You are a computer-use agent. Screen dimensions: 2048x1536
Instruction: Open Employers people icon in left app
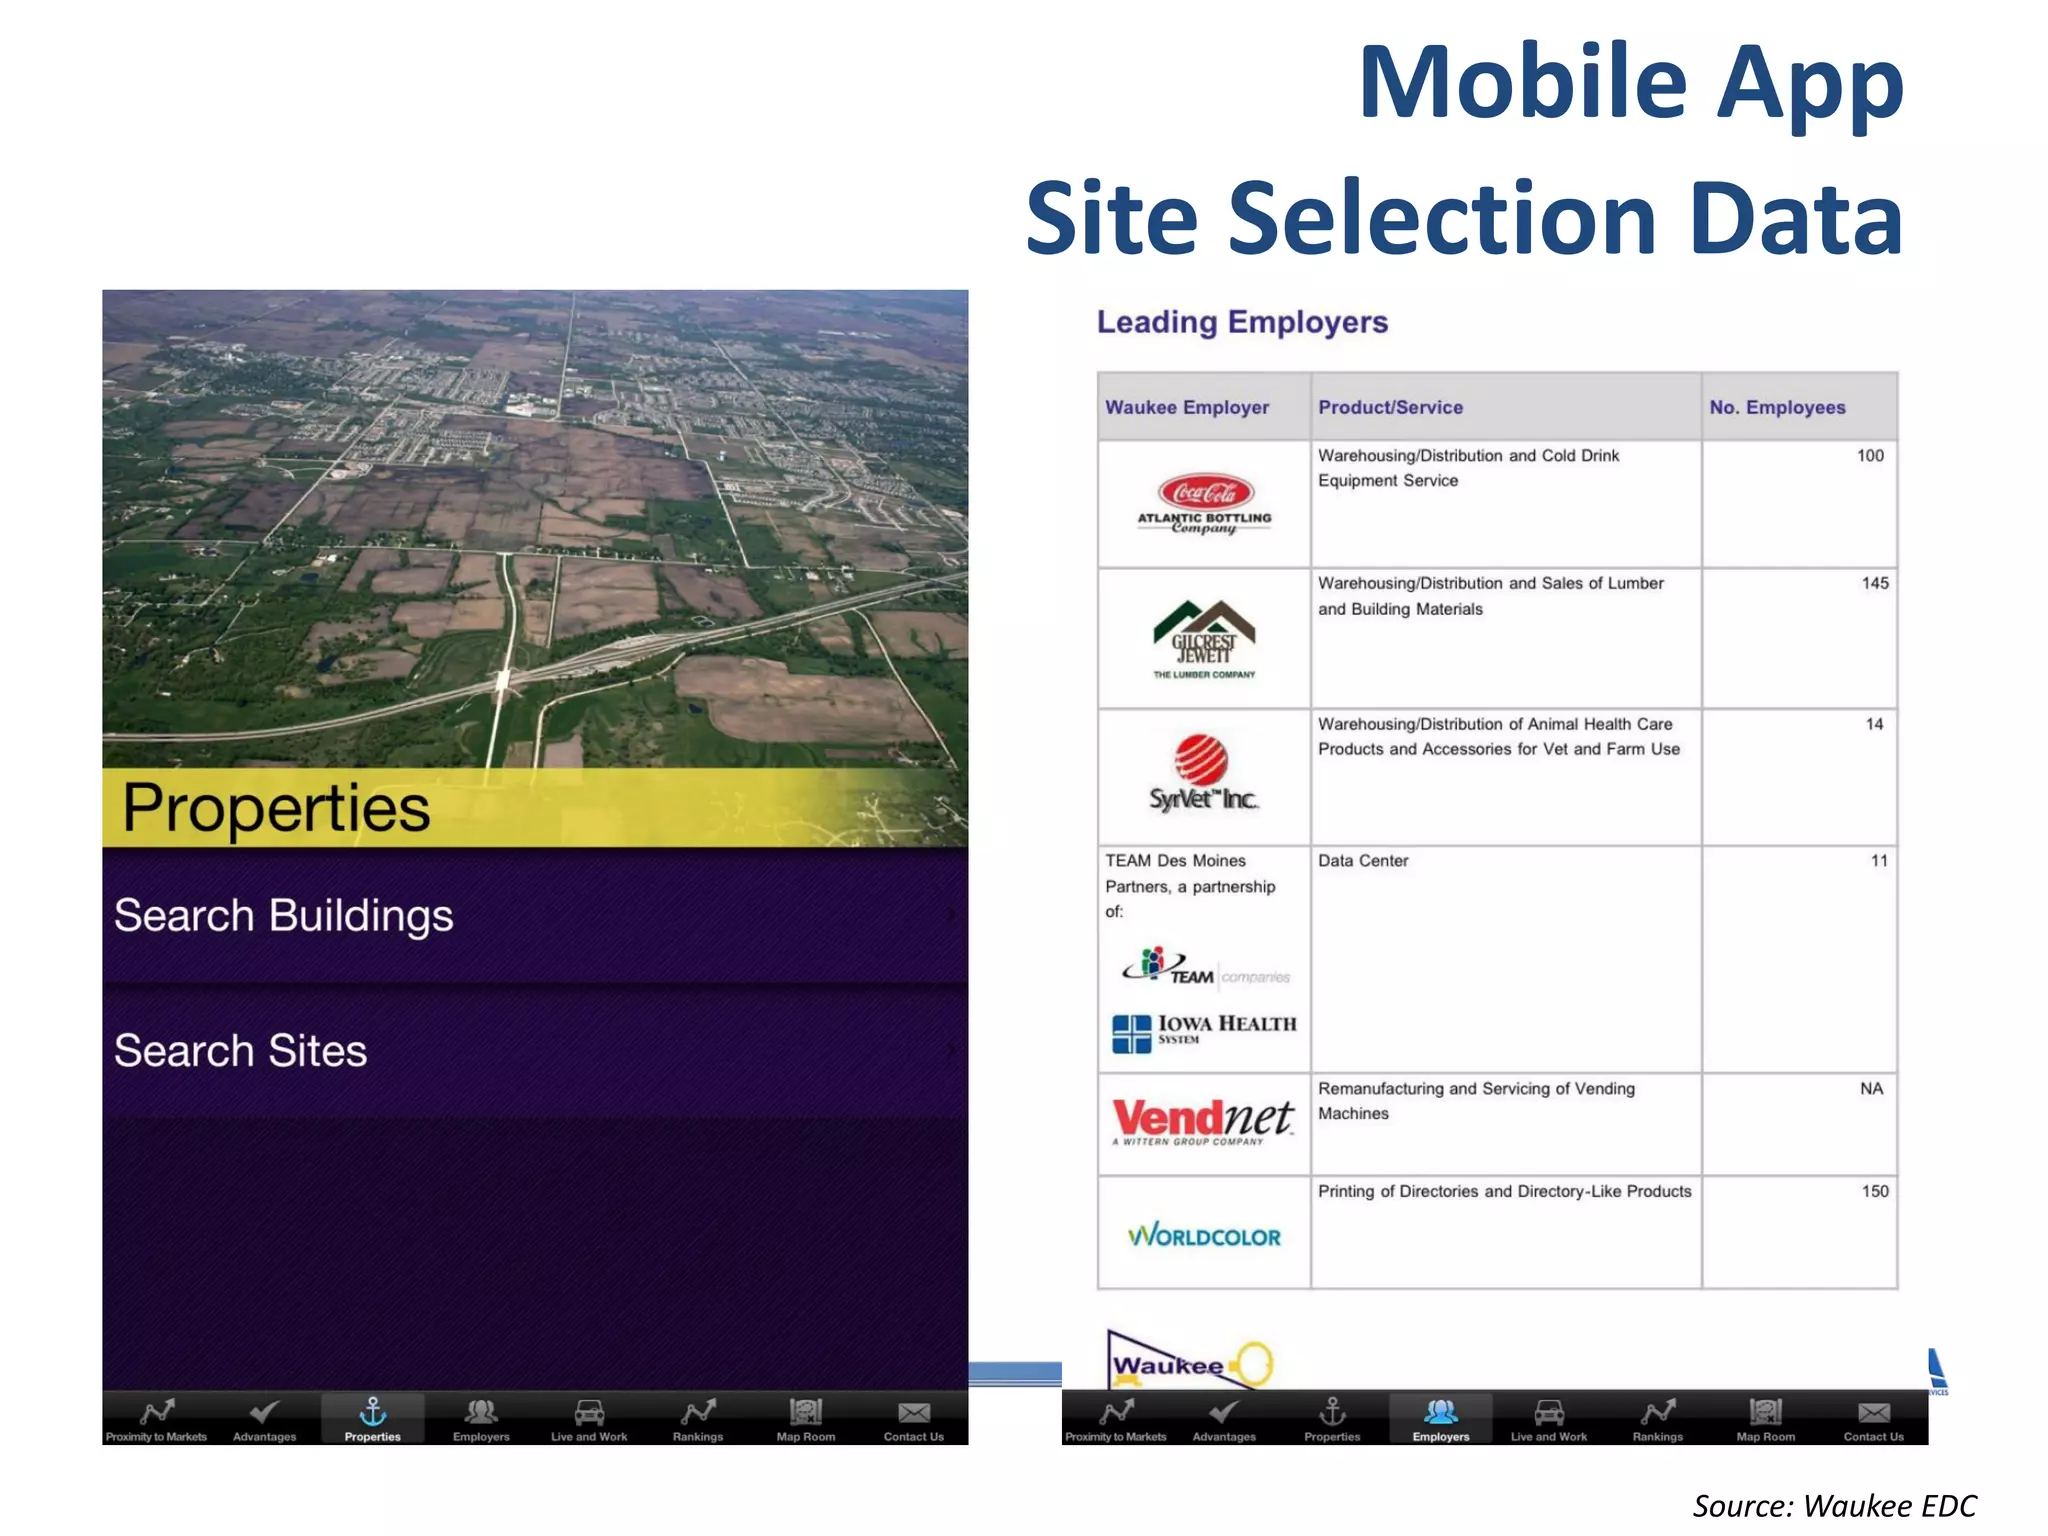pyautogui.click(x=481, y=1412)
